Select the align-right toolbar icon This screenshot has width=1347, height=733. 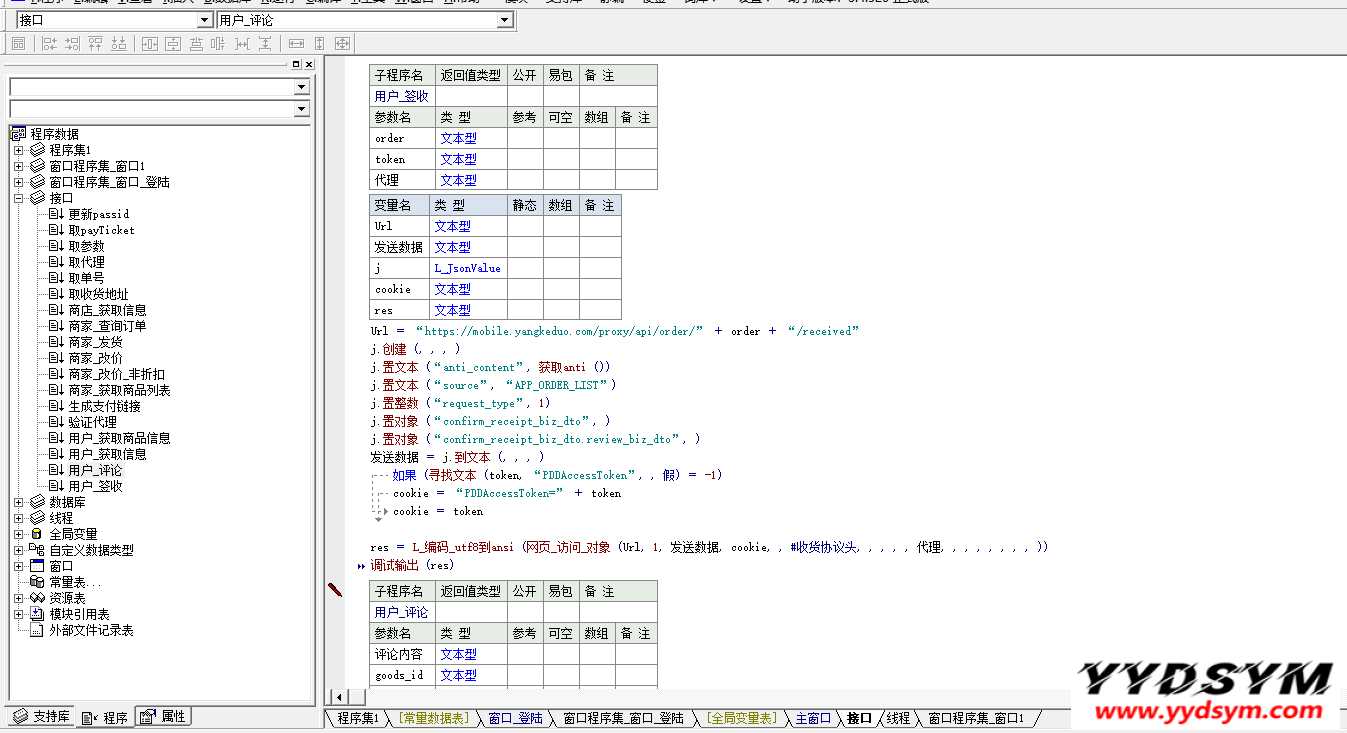click(x=71, y=44)
